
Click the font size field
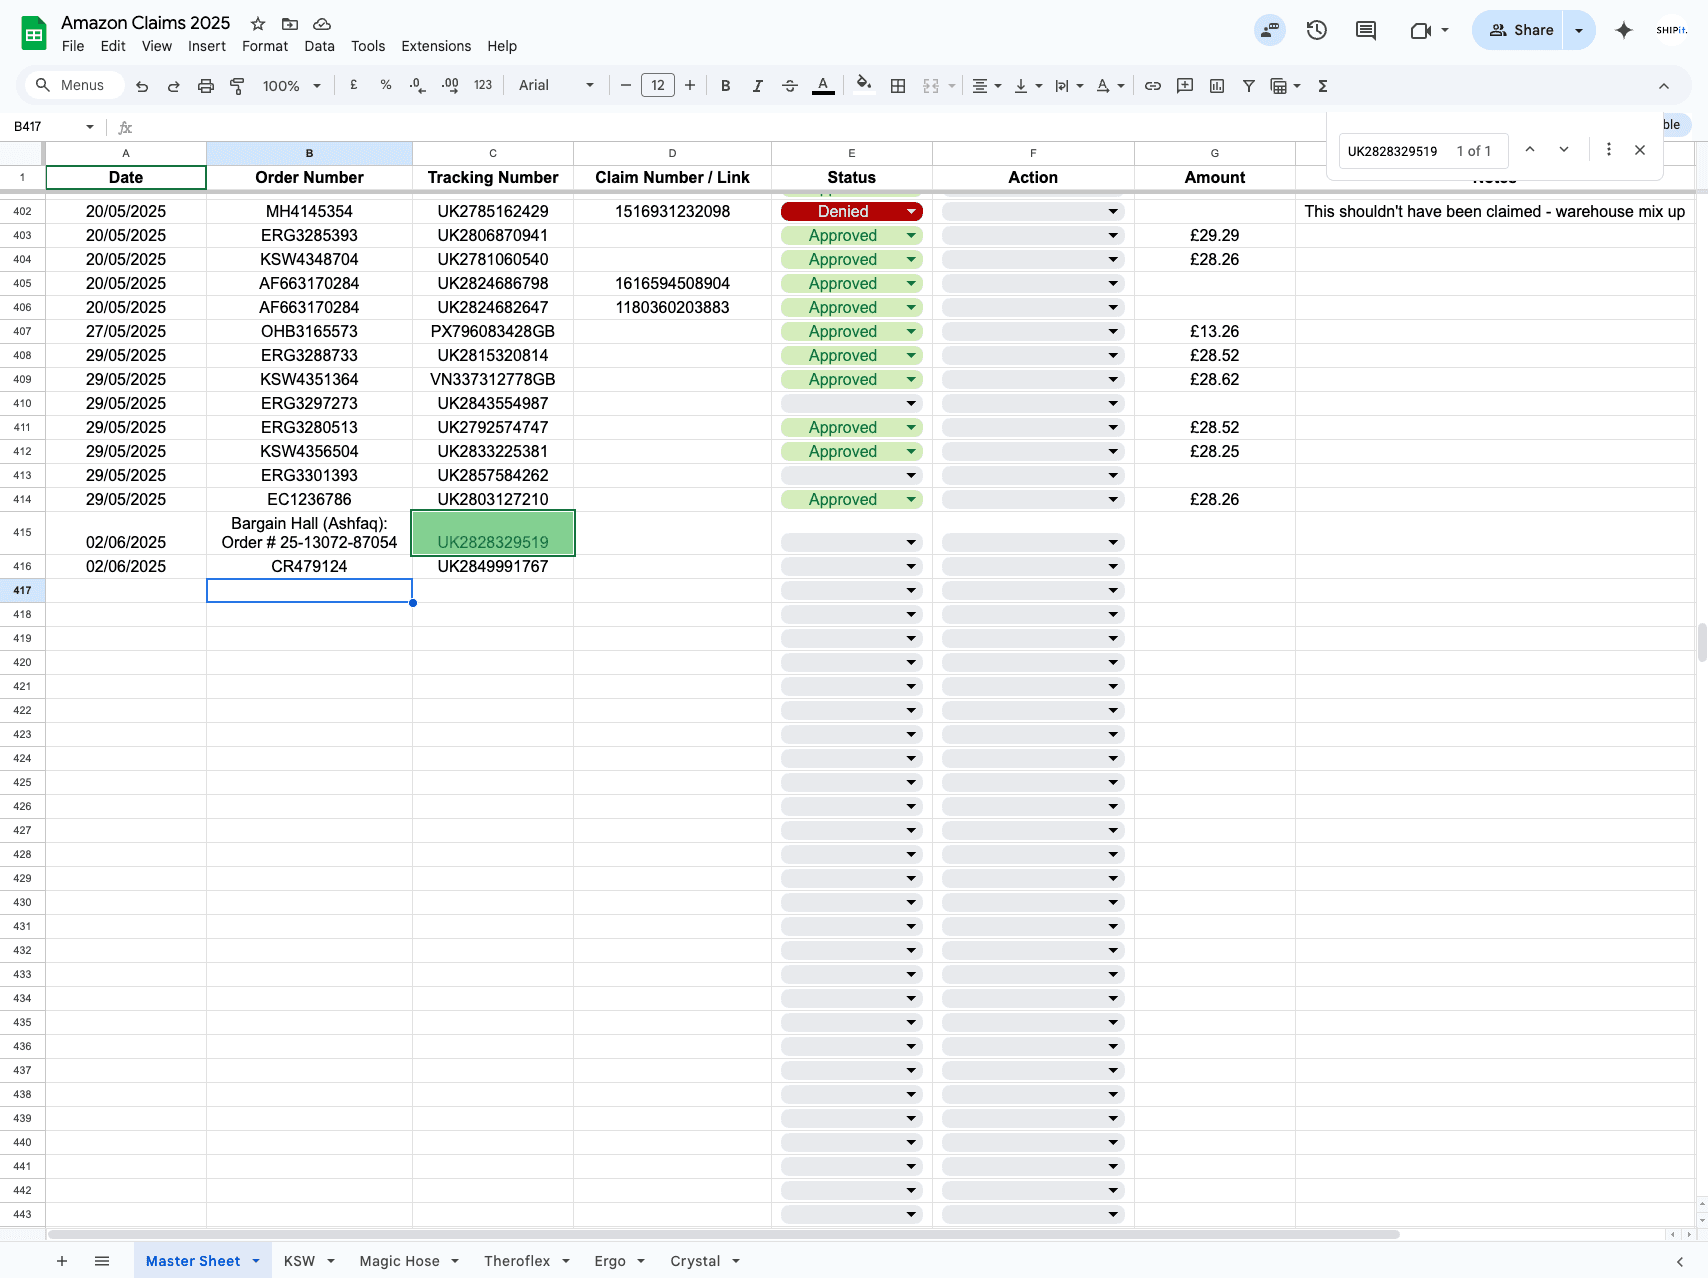point(658,86)
